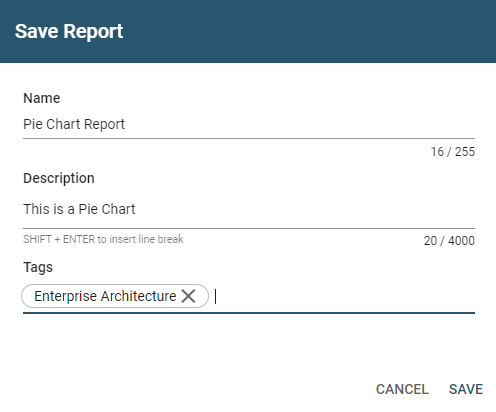The height and width of the screenshot is (412, 496).
Task: Click the Tags field label
Action: (38, 267)
